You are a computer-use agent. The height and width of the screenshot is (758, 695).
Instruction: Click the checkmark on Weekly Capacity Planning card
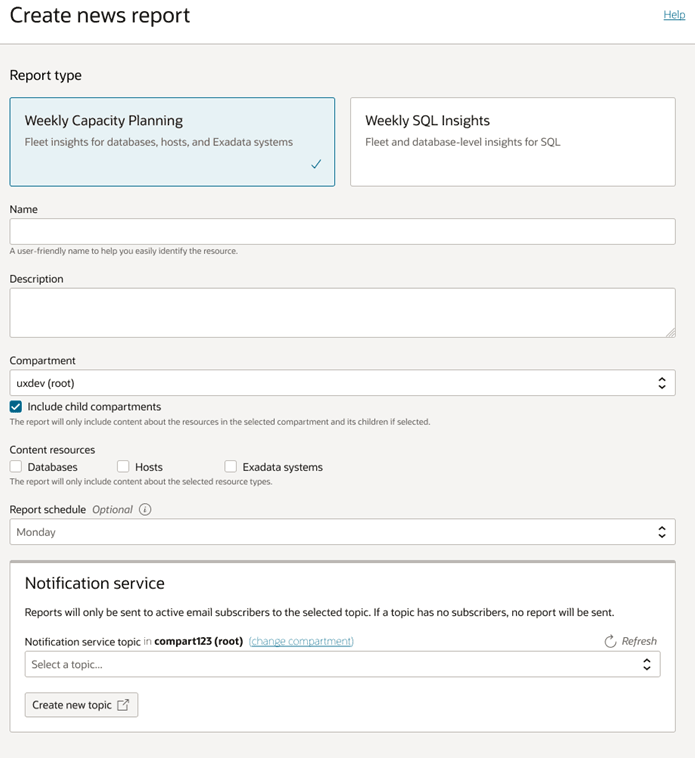pos(316,164)
